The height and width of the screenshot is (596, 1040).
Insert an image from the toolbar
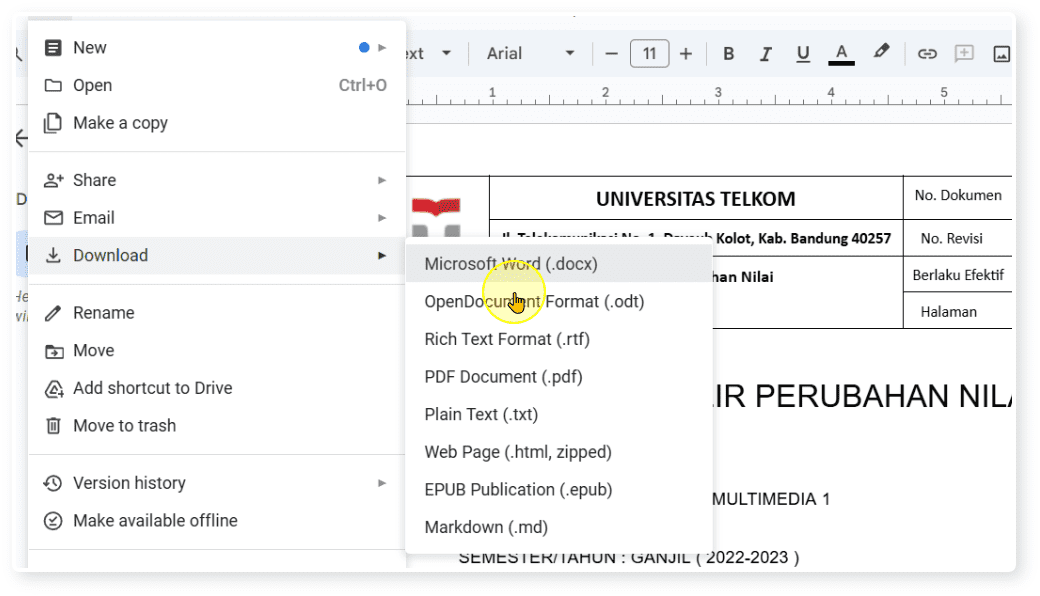pos(1001,54)
